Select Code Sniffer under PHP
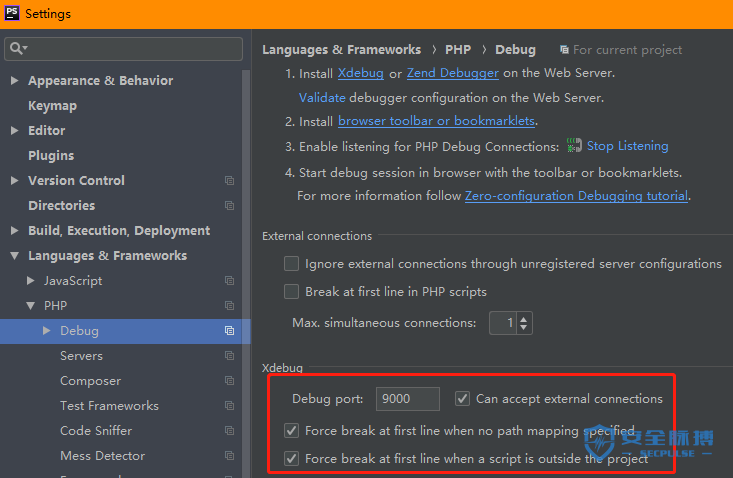This screenshot has height=478, width=733. point(96,430)
